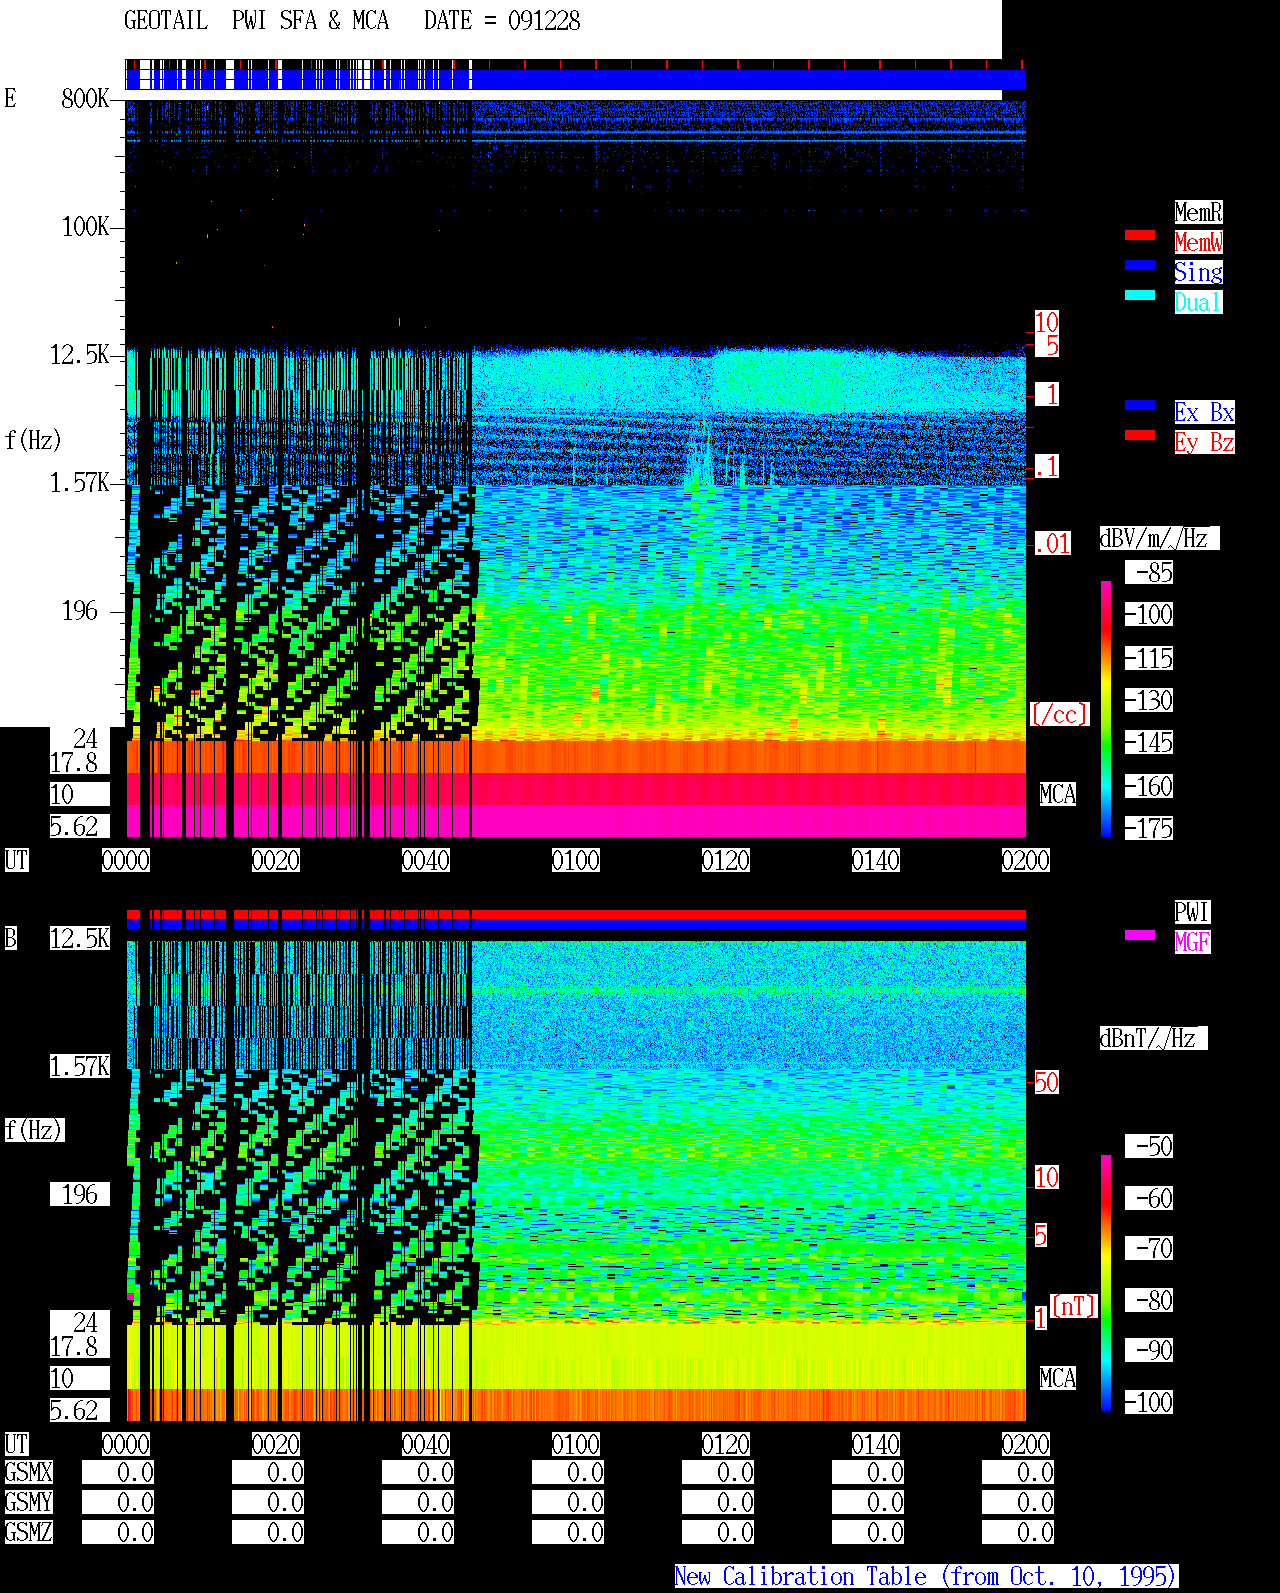The image size is (1280, 1593).
Task: Select the MemW legend label
Action: click(1198, 242)
